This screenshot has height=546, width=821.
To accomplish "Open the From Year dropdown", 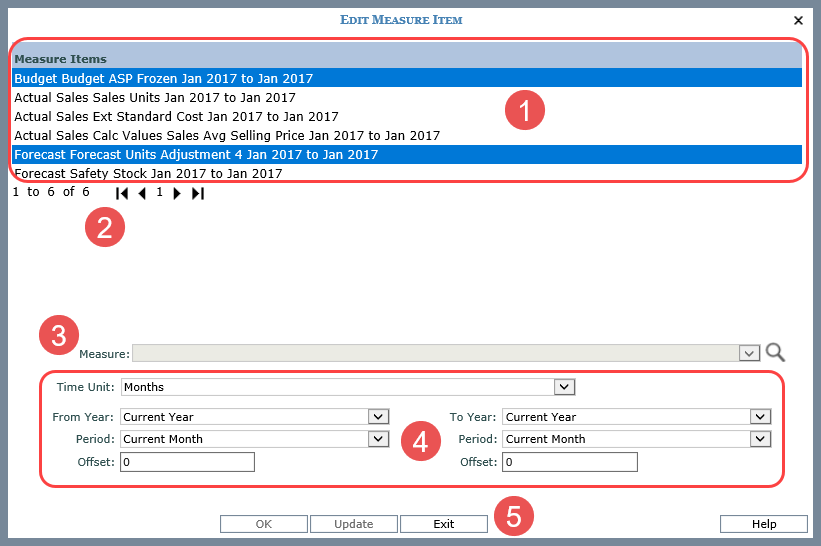I will 378,417.
